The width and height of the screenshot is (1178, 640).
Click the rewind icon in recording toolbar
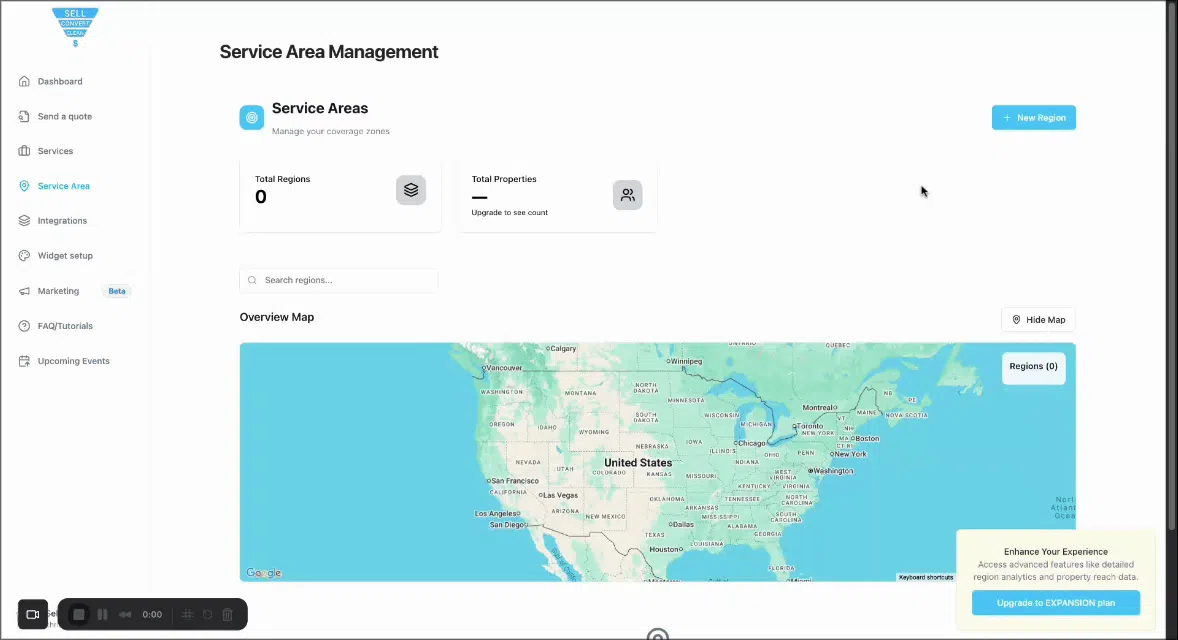(x=125, y=614)
